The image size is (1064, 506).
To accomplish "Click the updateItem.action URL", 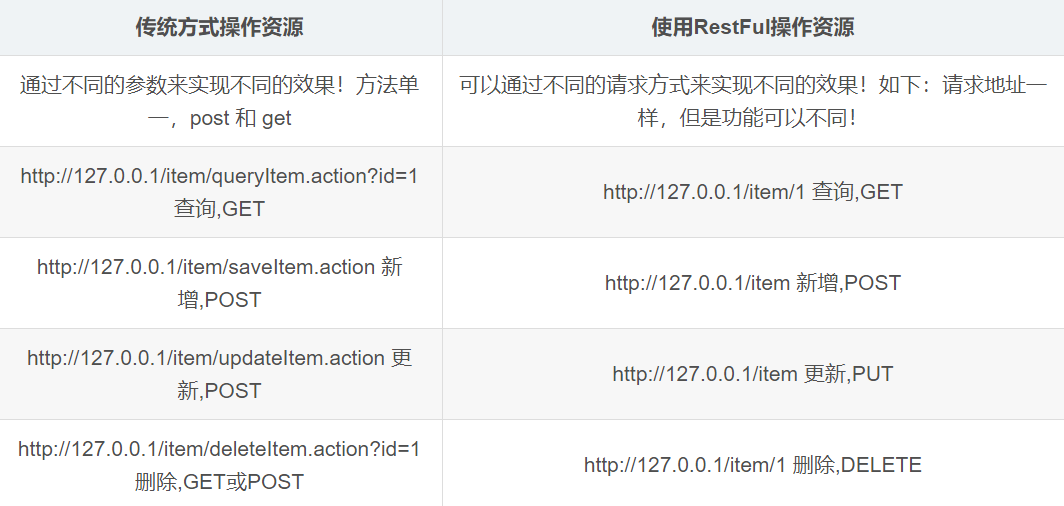I will (x=205, y=358).
